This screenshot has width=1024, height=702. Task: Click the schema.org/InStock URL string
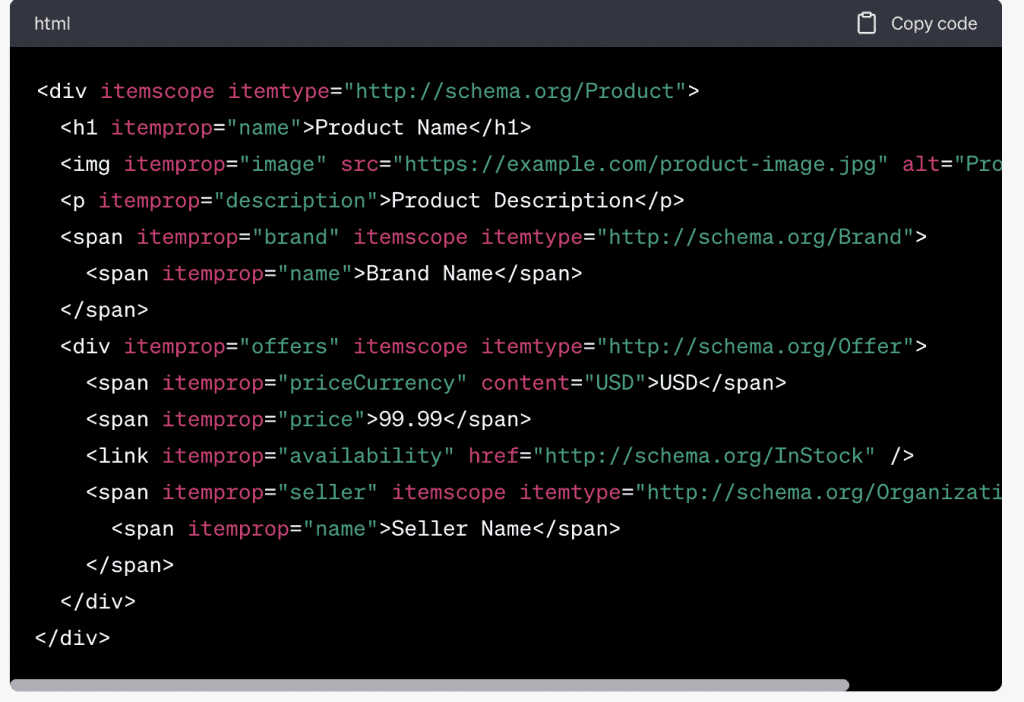[704, 456]
